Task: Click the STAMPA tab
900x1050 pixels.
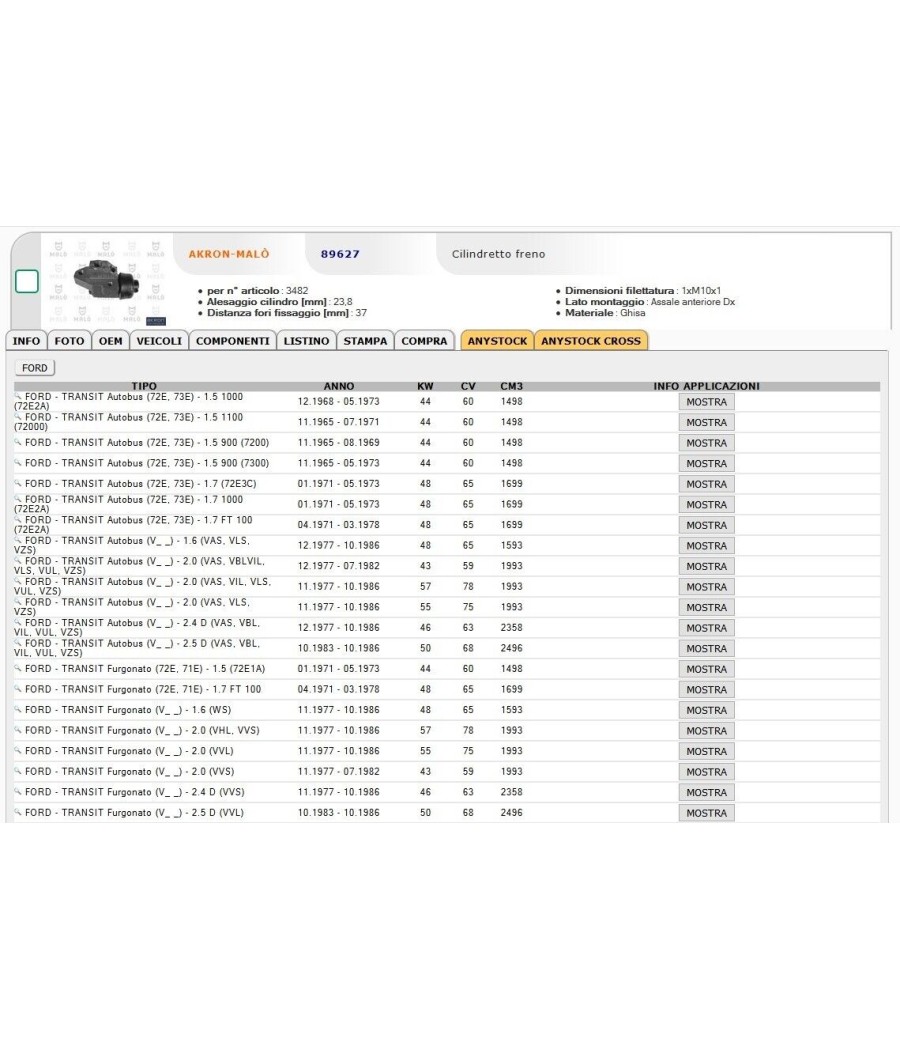Action: (365, 341)
